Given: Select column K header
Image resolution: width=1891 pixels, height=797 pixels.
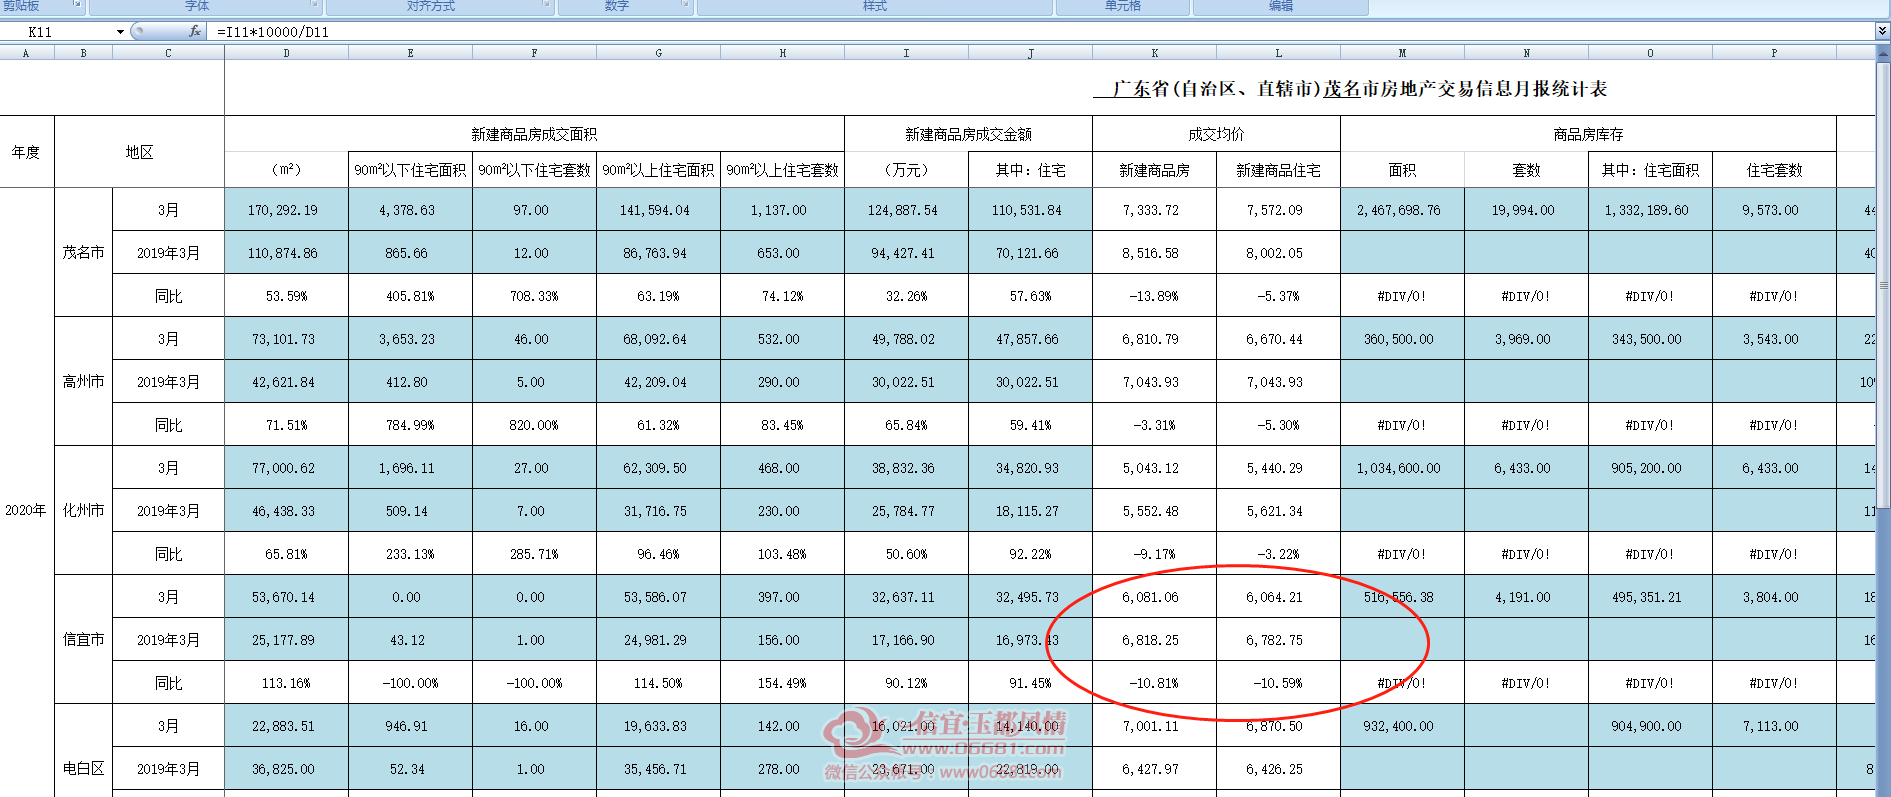Looking at the screenshot, I should [x=1155, y=53].
